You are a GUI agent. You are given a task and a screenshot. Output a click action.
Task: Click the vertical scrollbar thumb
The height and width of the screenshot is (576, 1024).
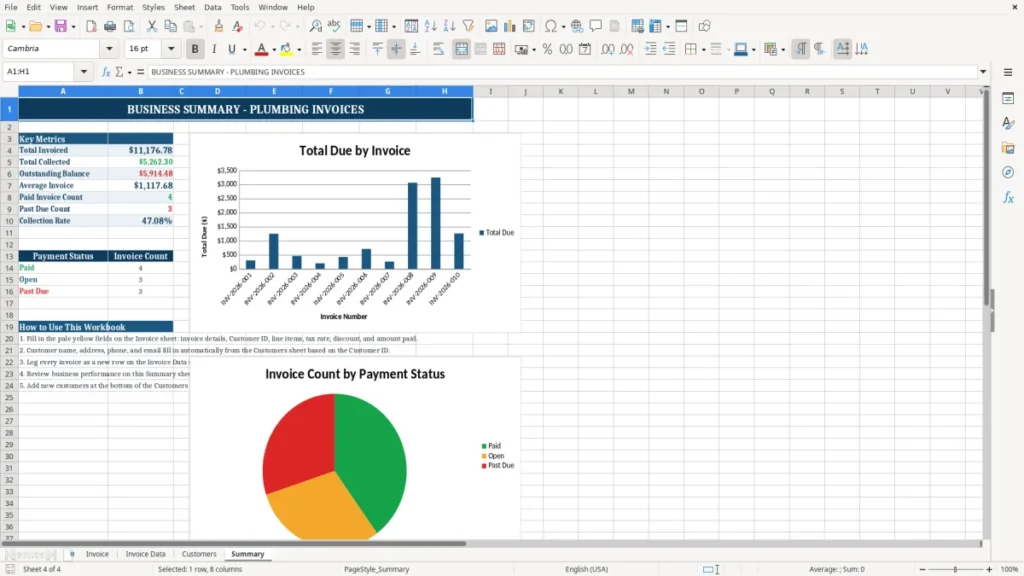point(987,196)
